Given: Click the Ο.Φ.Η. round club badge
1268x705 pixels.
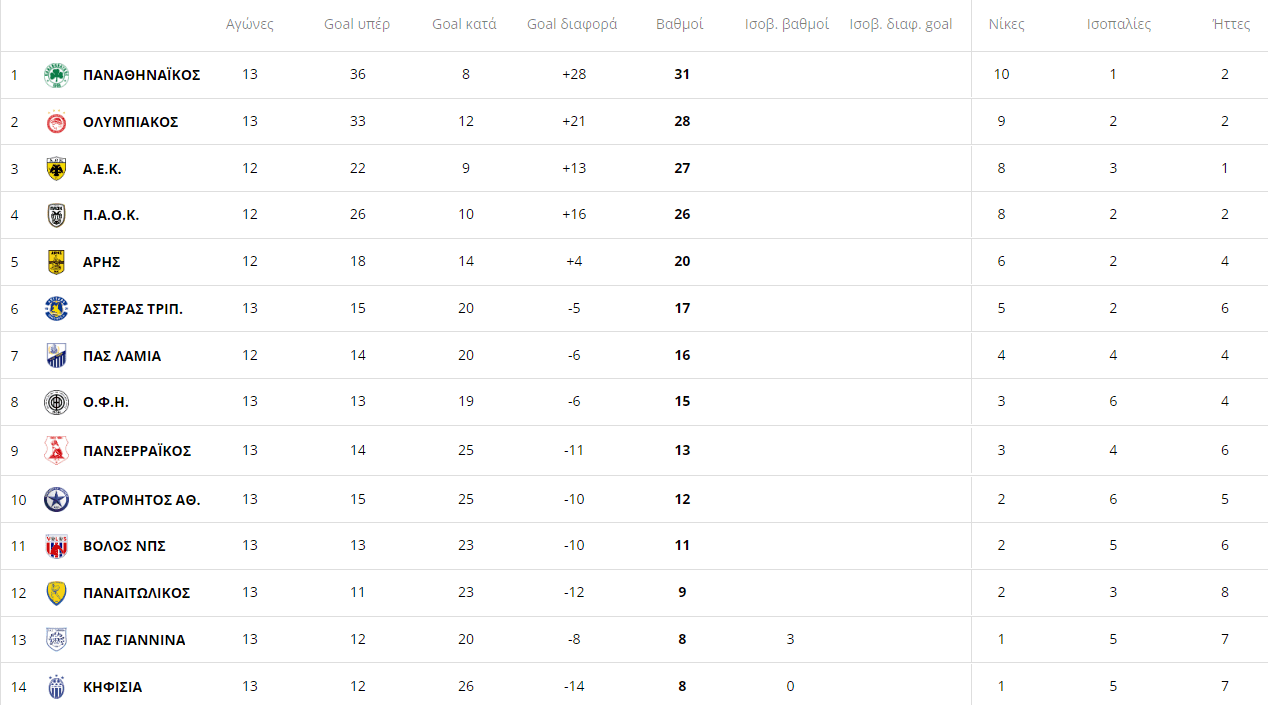Looking at the screenshot, I should coord(57,403).
